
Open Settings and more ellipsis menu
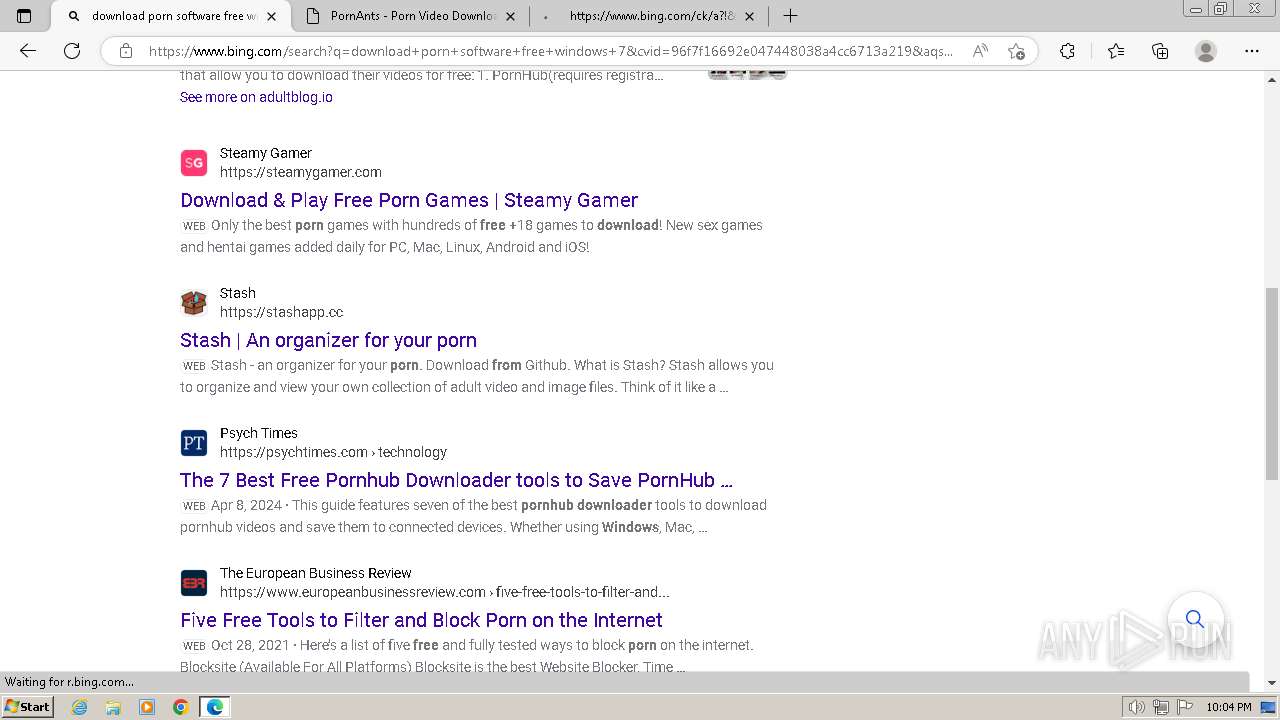click(1252, 51)
